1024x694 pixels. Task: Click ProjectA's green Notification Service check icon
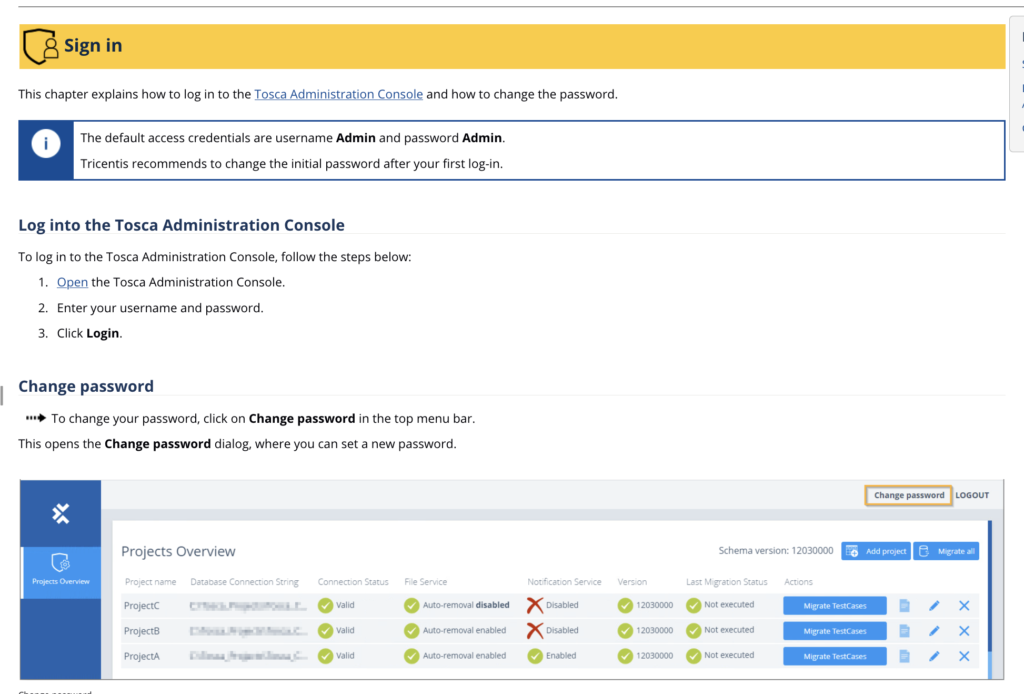click(x=535, y=656)
